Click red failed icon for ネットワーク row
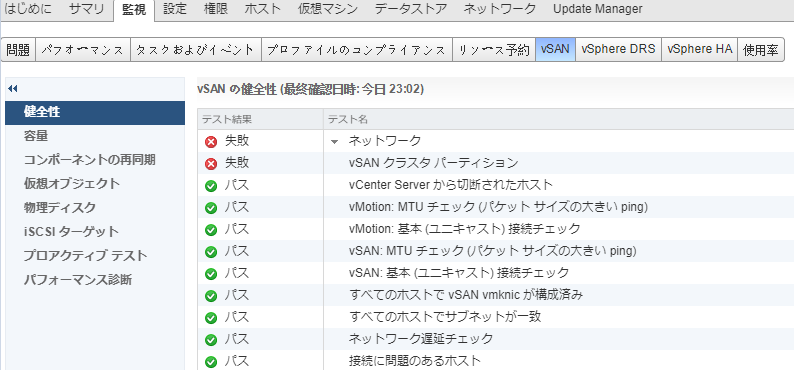 (x=211, y=142)
